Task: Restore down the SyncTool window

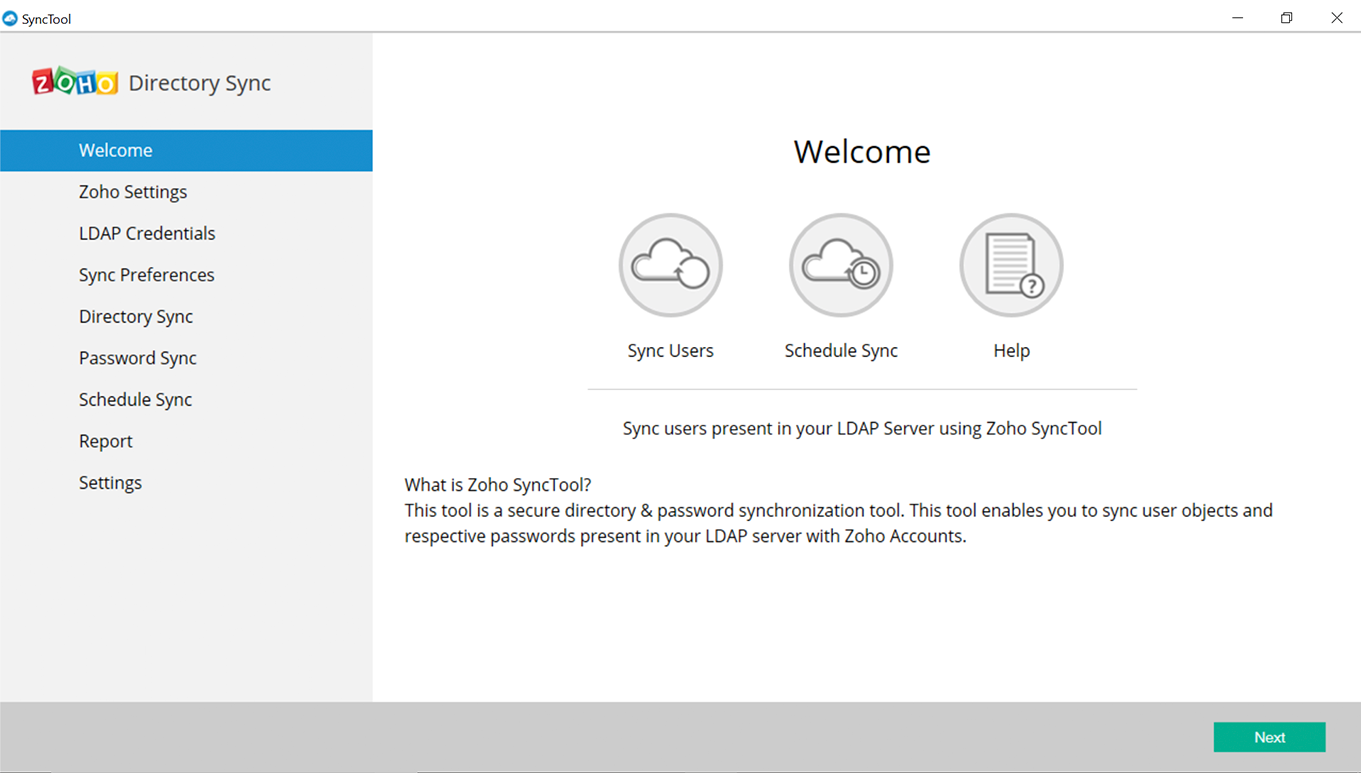Action: 1286,18
